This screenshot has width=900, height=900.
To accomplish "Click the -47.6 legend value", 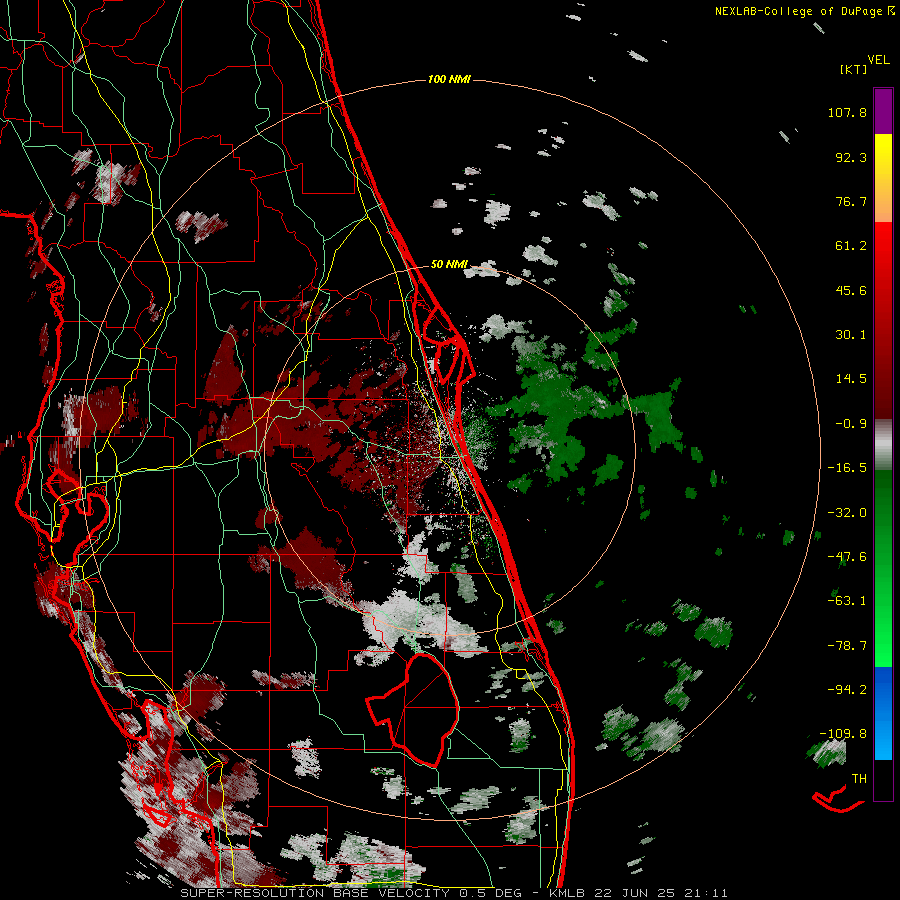I will click(847, 557).
